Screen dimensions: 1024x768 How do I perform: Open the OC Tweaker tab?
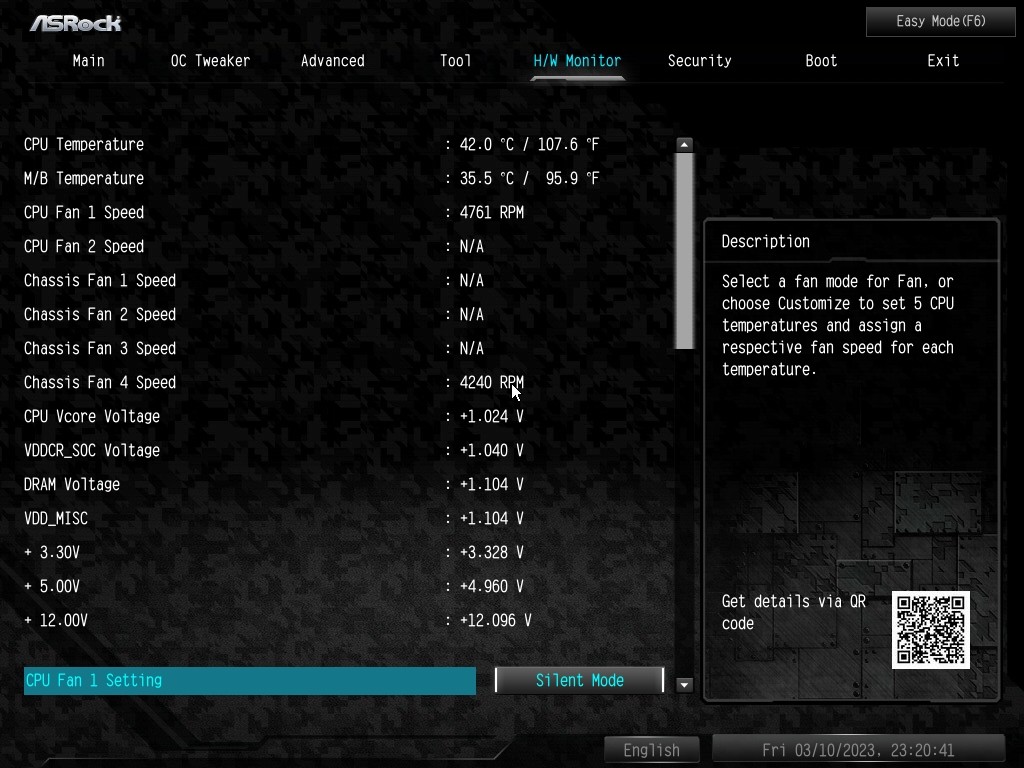click(x=210, y=61)
